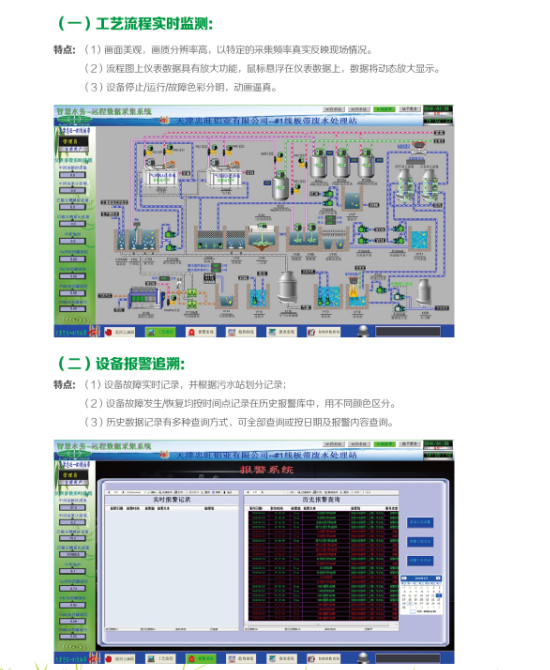Open 工艺流程 from the alarm screen's bottom bar
550x670 pixels.
tap(160, 658)
